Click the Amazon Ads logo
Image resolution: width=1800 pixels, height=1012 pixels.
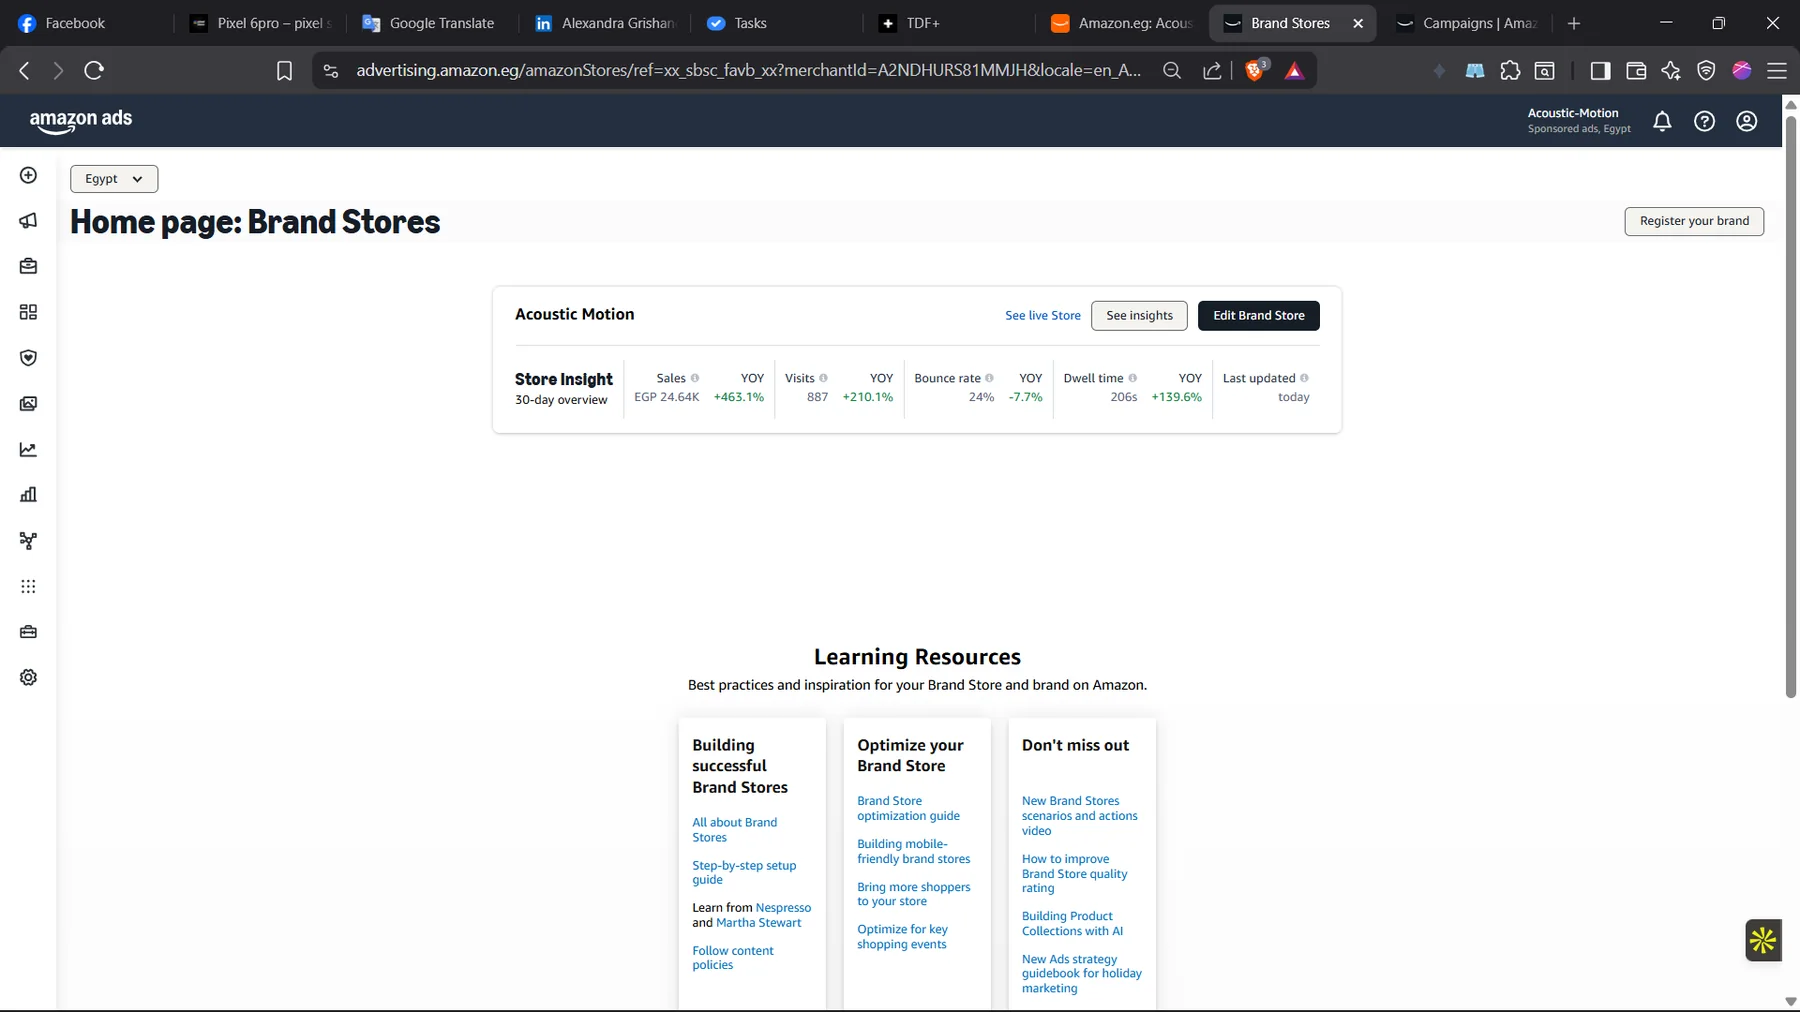point(81,120)
